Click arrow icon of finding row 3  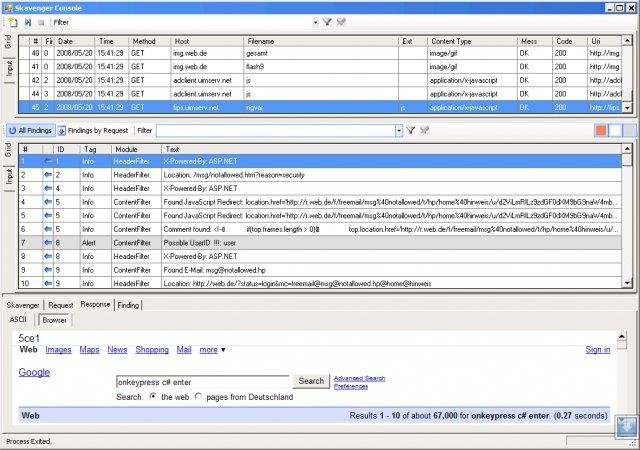48,188
